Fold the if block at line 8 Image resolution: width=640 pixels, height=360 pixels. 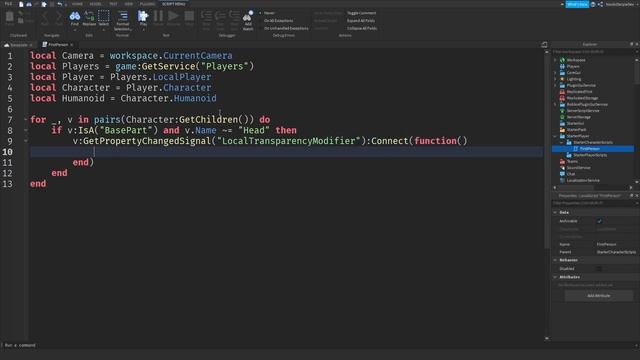tap(26, 130)
